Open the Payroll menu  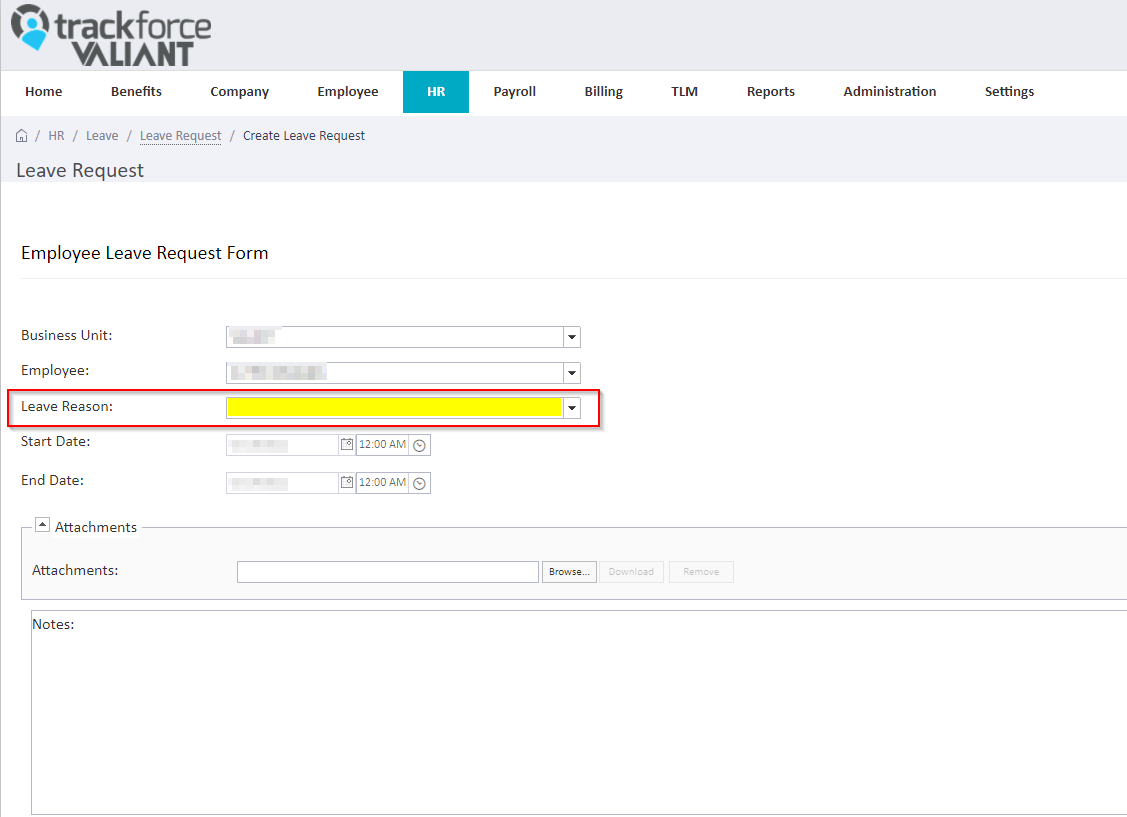click(515, 92)
